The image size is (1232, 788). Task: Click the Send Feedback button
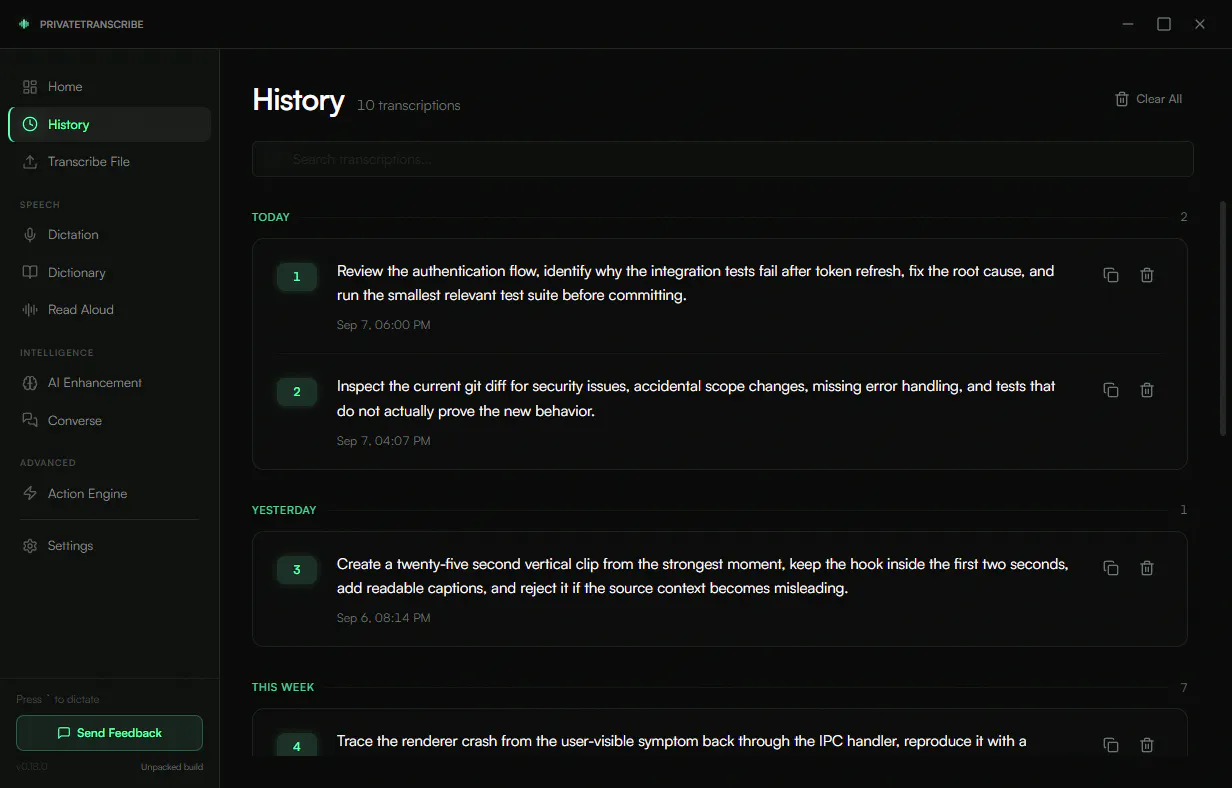pyautogui.click(x=109, y=733)
